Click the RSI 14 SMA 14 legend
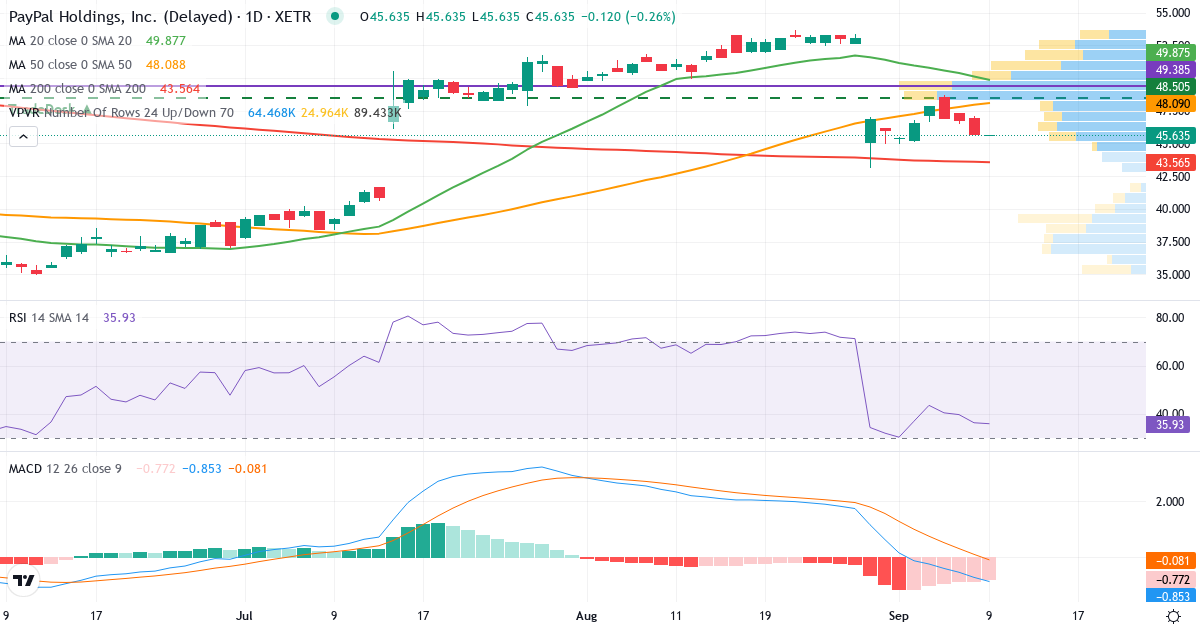Viewport: 1200px width, 630px height. click(x=49, y=317)
